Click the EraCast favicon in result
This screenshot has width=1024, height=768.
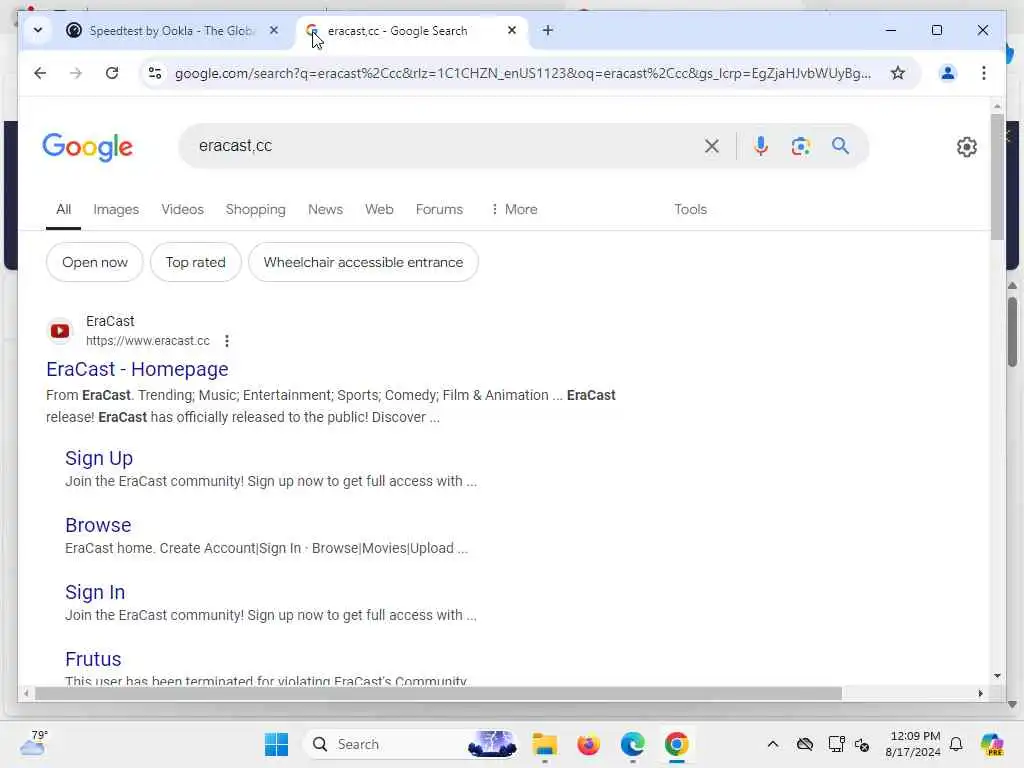[60, 331]
